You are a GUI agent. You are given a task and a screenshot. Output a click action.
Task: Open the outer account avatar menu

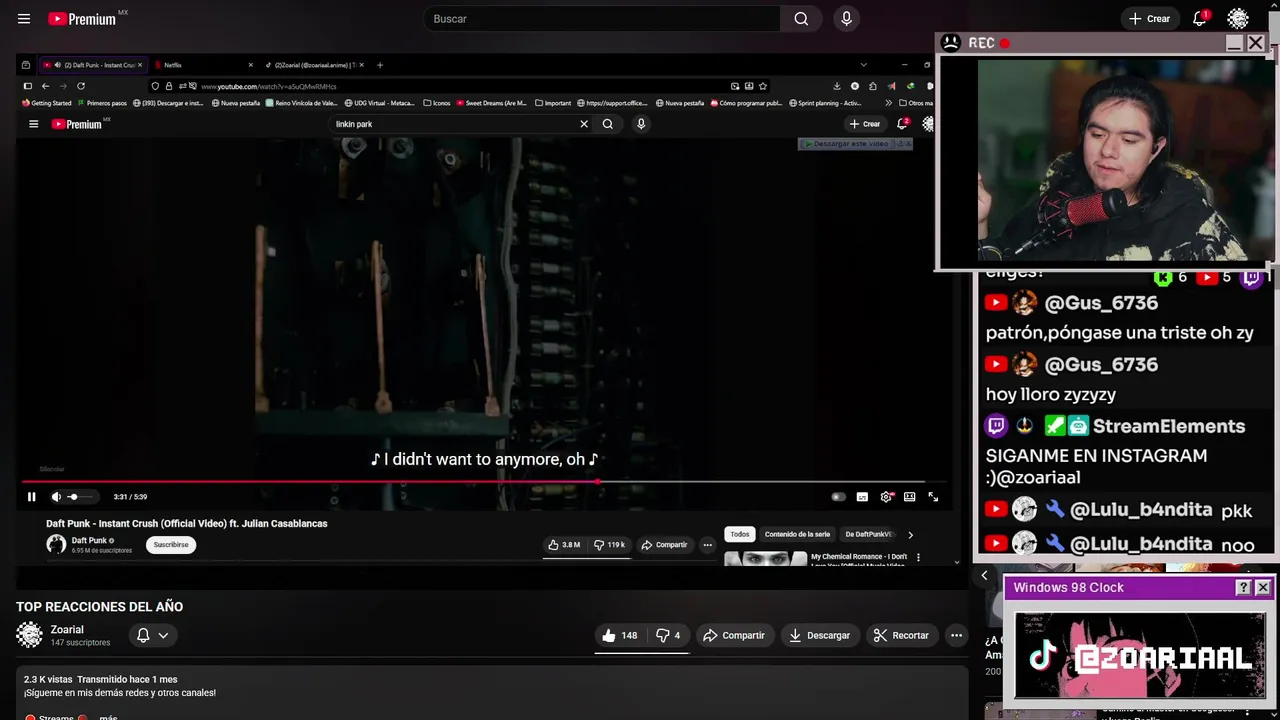[1238, 19]
